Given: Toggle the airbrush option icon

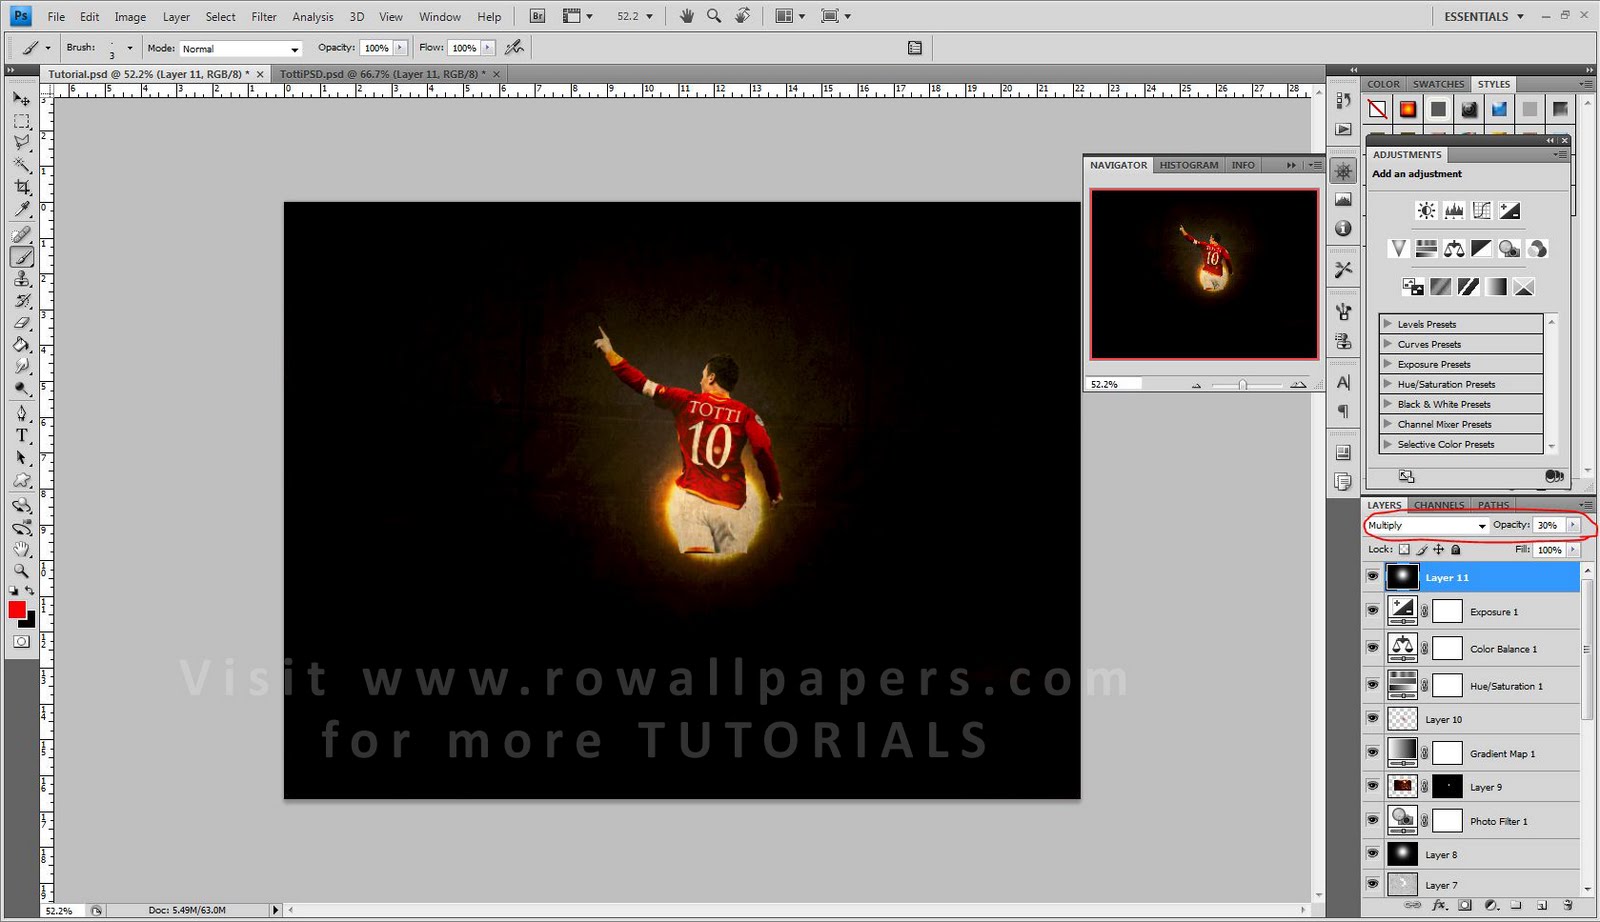Looking at the screenshot, I should pos(514,47).
